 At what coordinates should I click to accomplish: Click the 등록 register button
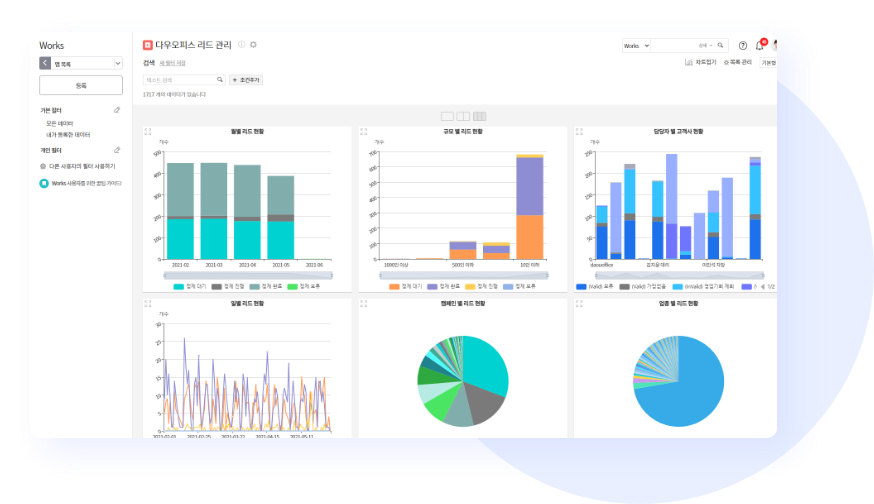(x=81, y=85)
